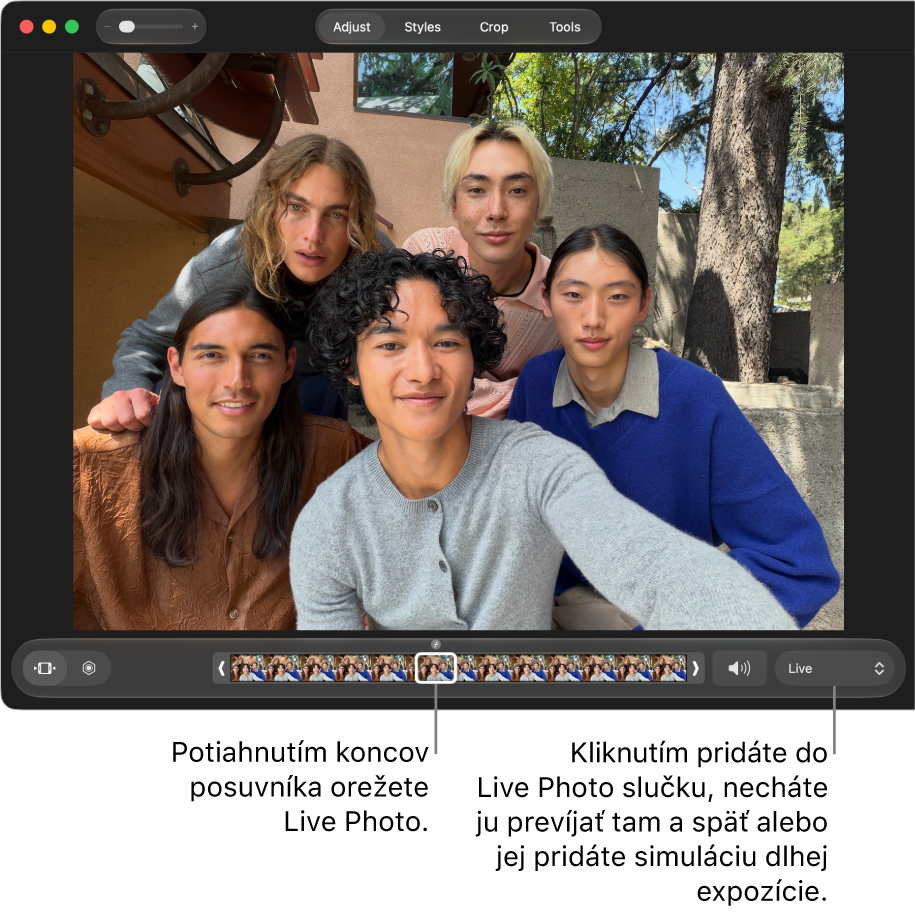Open the Styles tab
The height and width of the screenshot is (912, 915).
tap(422, 27)
